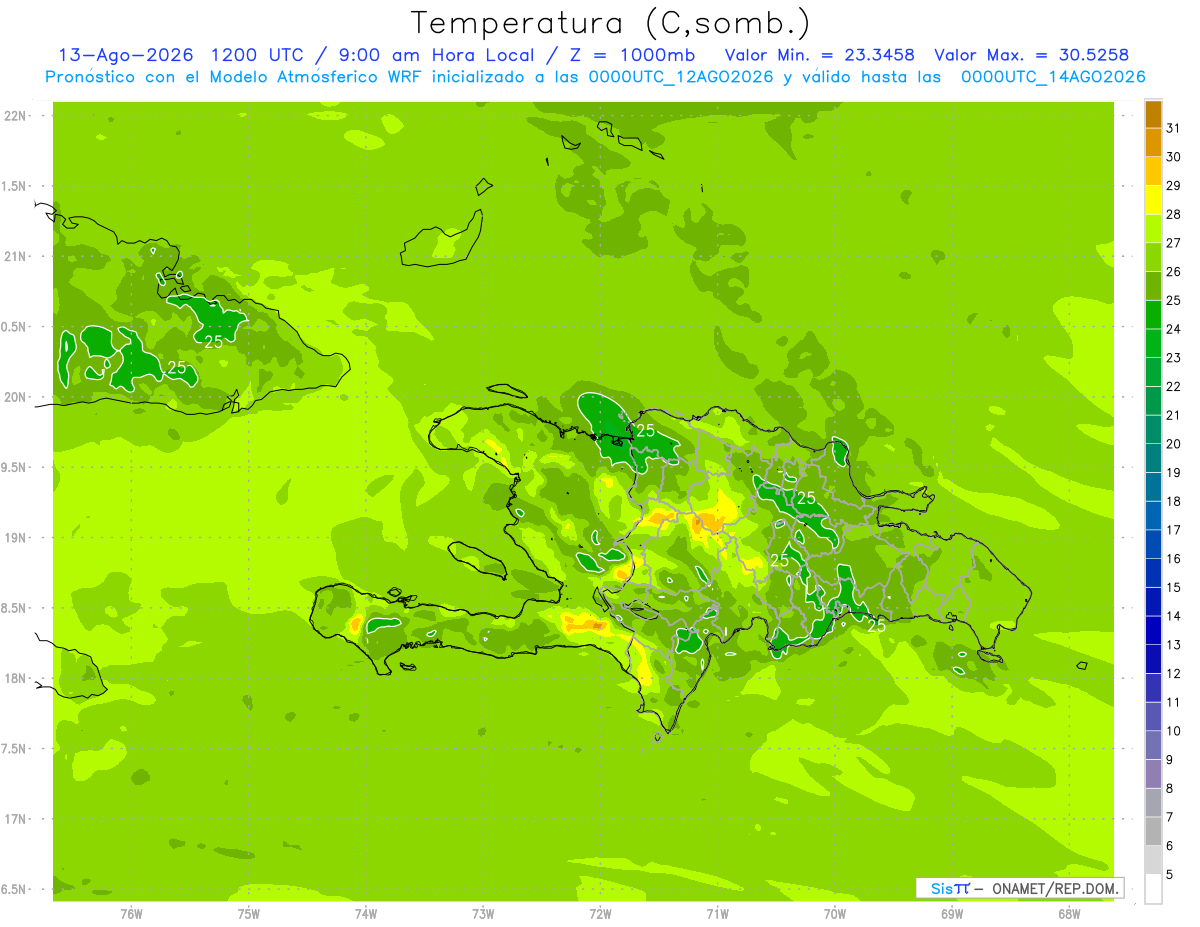1200x927 pixels.
Task: Click the yellow legend swatch between 28 and 29
Action: (x=1153, y=200)
